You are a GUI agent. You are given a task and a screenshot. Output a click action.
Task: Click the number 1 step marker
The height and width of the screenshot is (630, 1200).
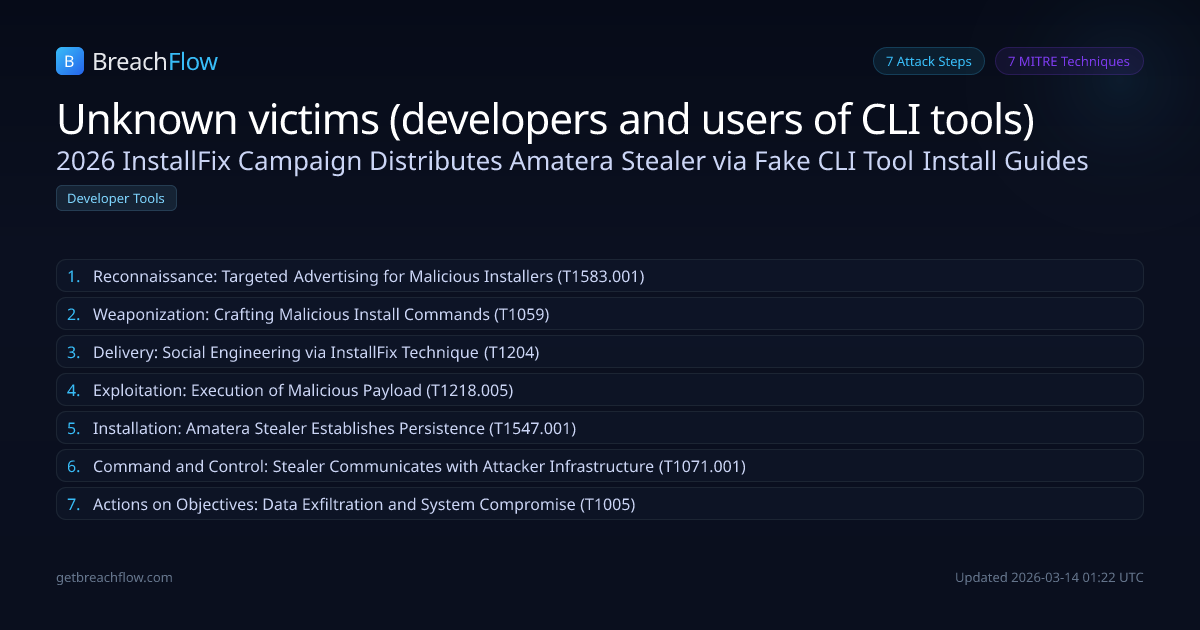pos(73,276)
